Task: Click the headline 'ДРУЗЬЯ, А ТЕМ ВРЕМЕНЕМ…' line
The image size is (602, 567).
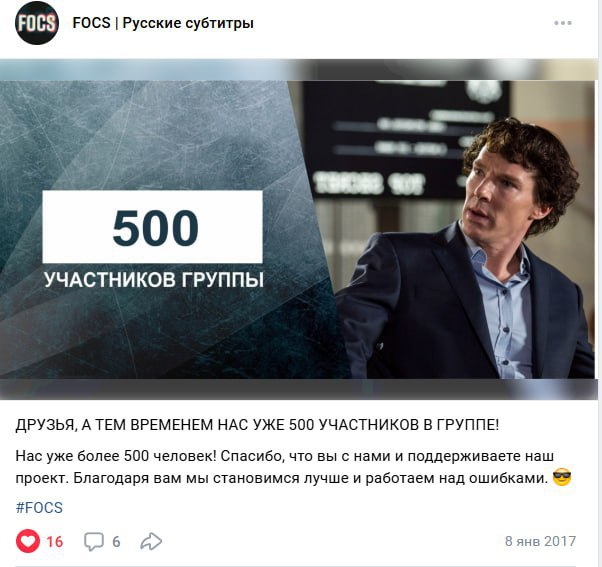Action: coord(257,425)
